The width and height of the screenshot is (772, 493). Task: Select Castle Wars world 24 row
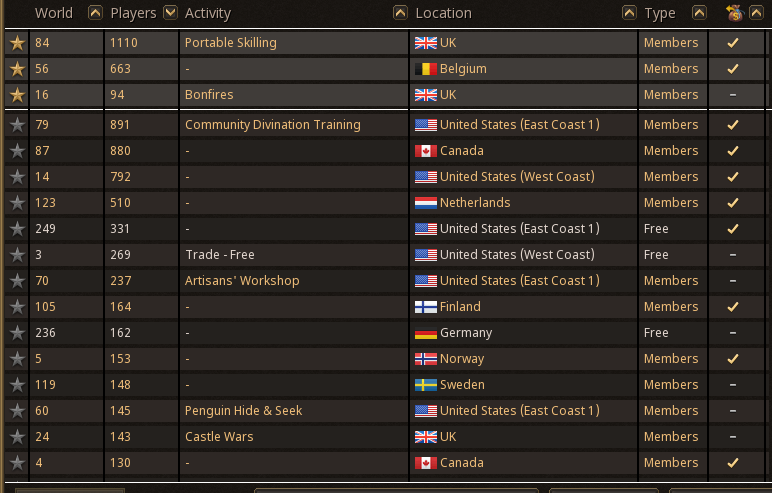point(385,437)
